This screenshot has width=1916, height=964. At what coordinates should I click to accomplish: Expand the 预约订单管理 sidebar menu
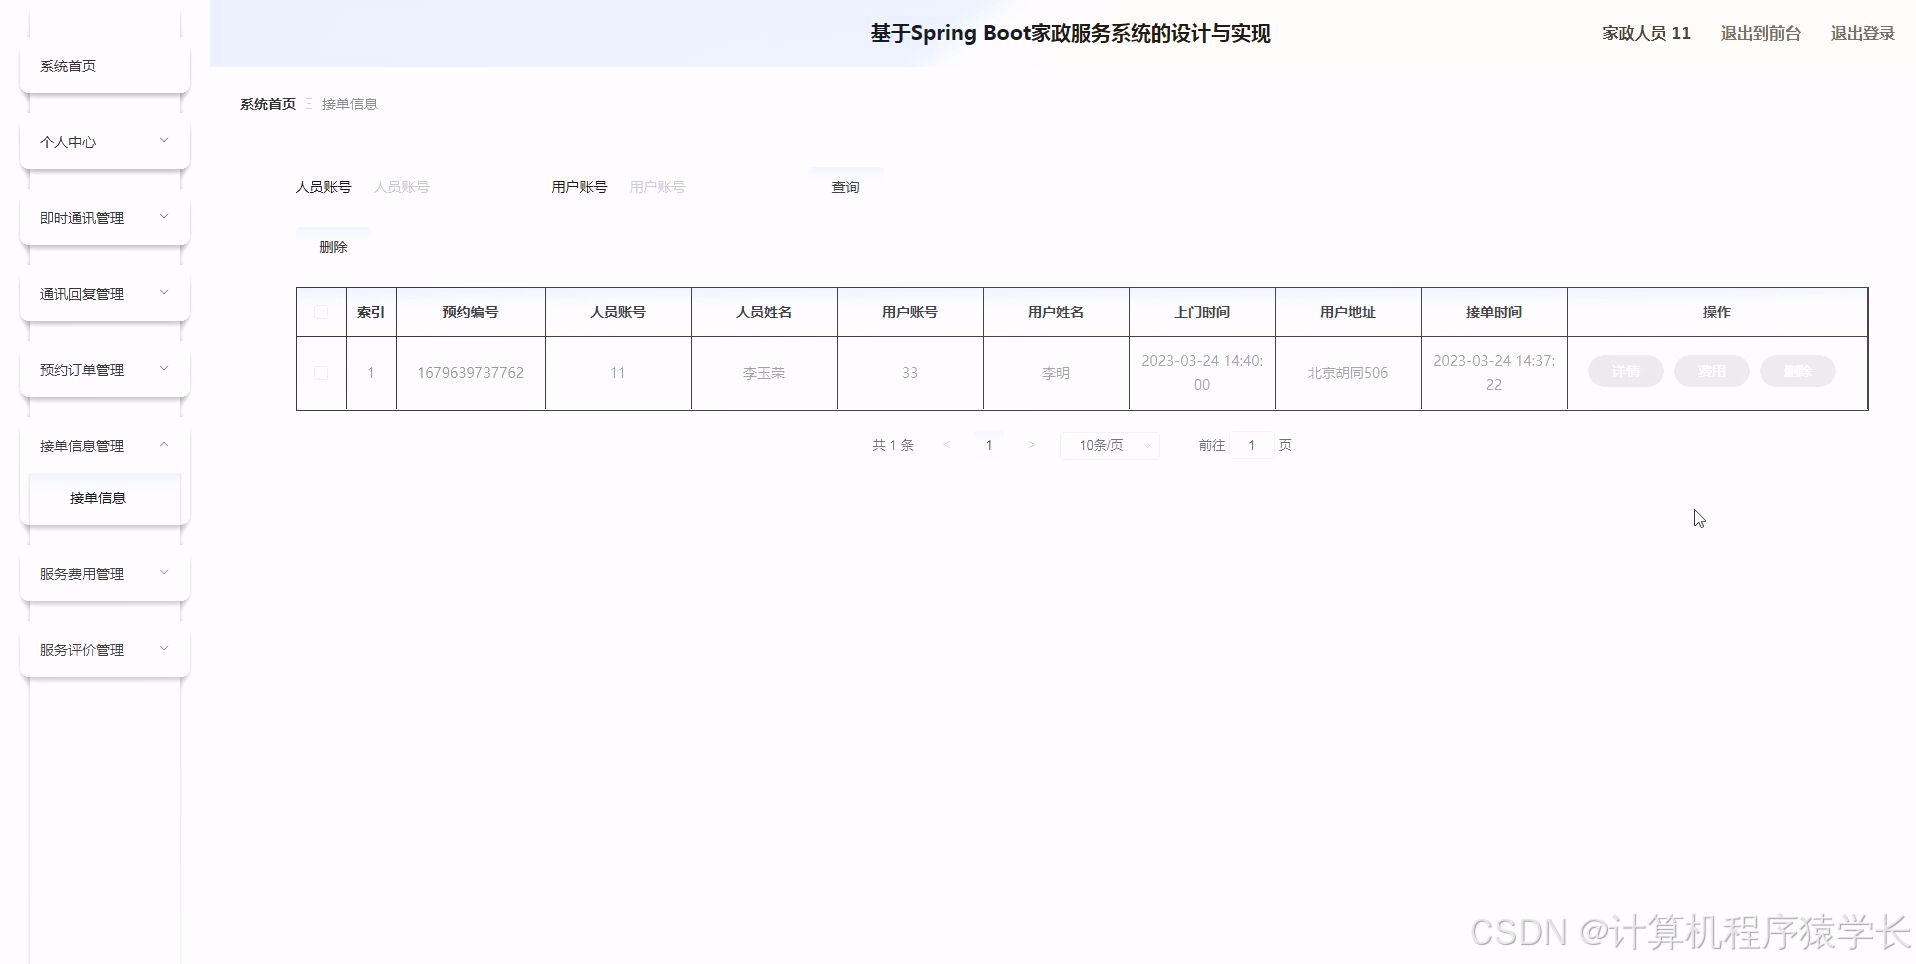tap(104, 369)
